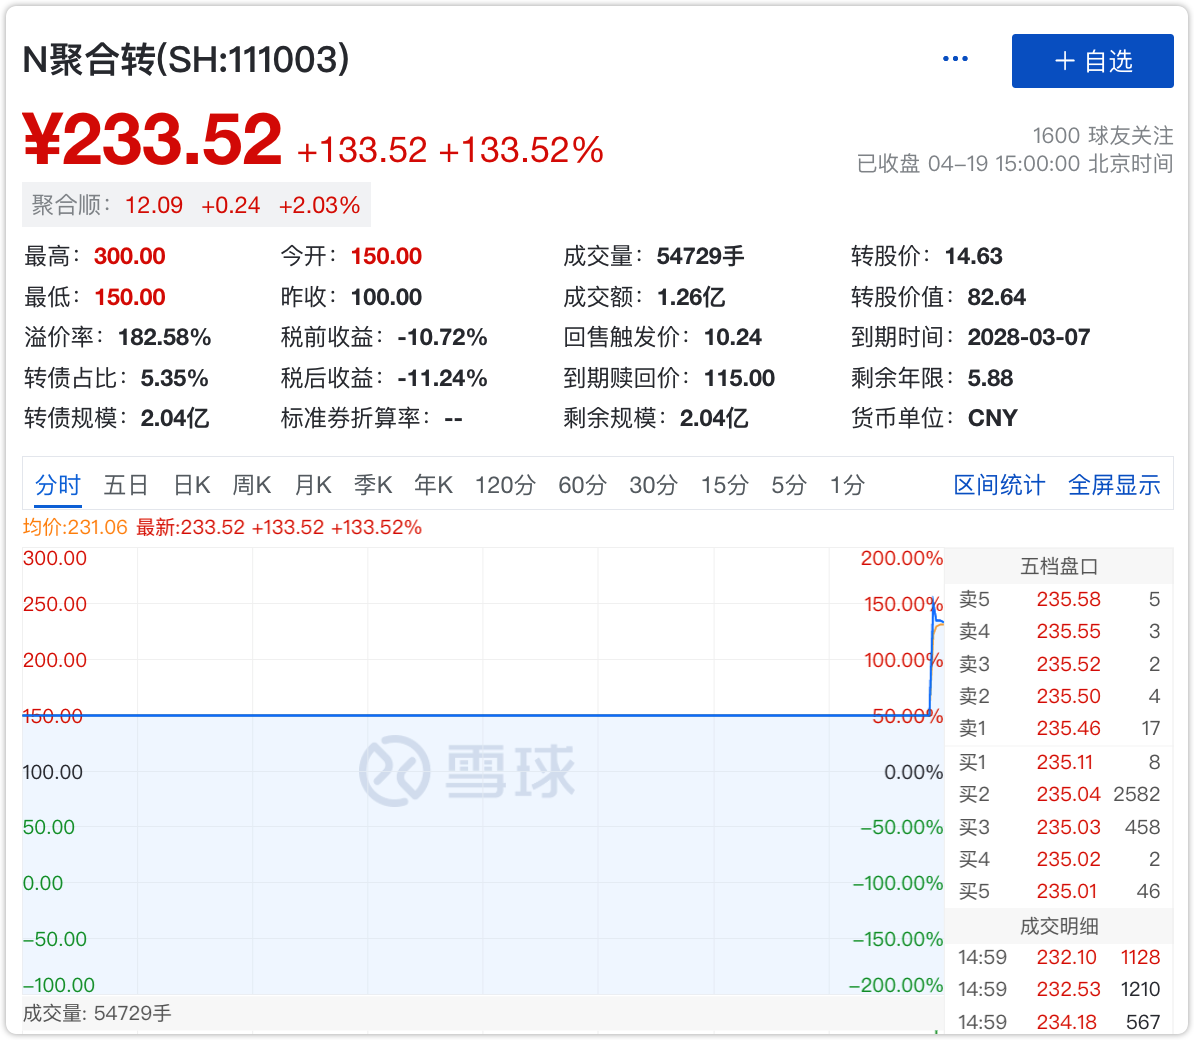Click the 卖1 ask price 235.46 row
The image size is (1194, 1040).
[1059, 729]
